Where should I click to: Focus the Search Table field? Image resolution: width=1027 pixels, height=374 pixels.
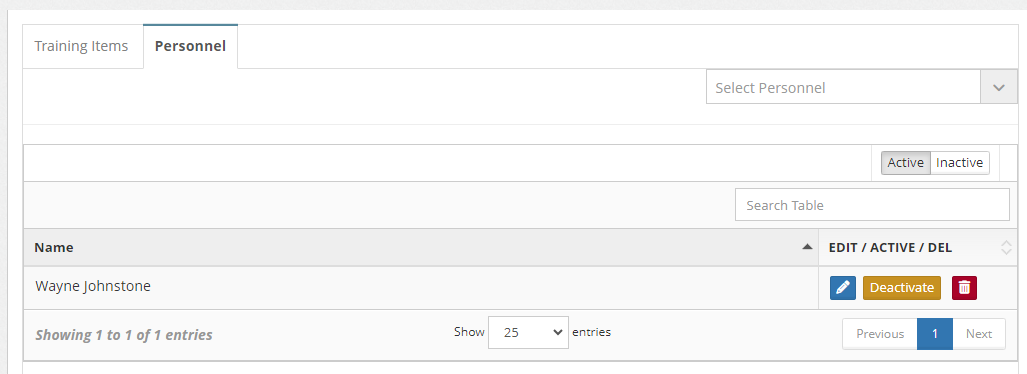(x=872, y=205)
